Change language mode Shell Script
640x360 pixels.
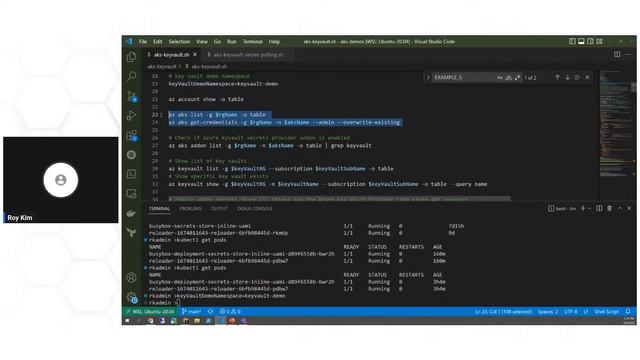pyautogui.click(x=607, y=311)
